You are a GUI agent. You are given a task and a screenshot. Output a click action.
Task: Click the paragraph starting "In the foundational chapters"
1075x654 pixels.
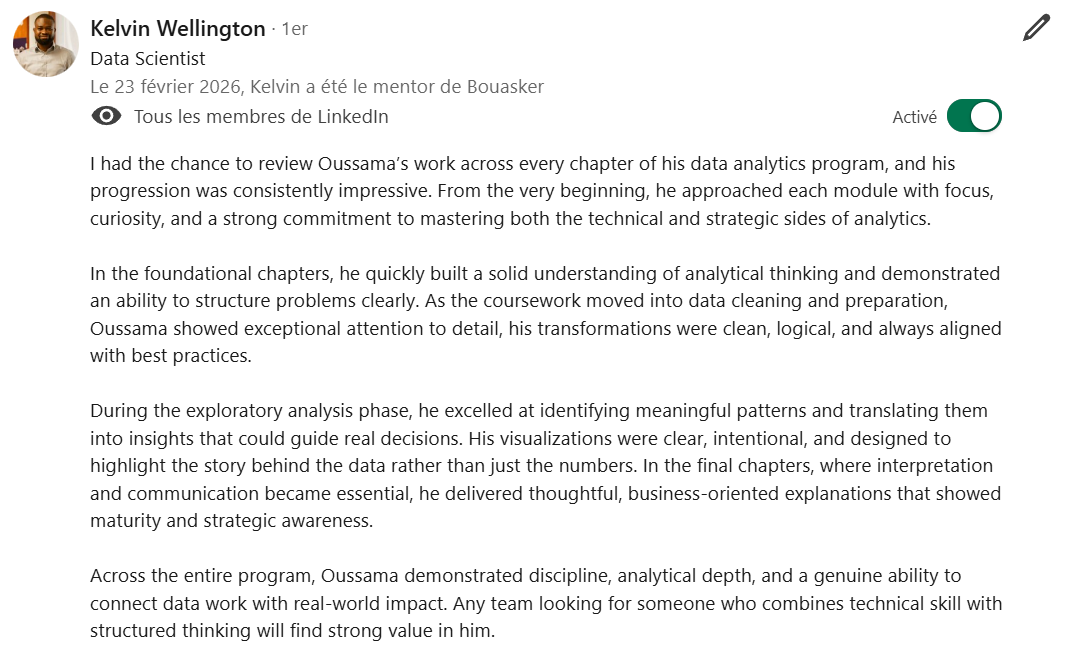point(546,315)
